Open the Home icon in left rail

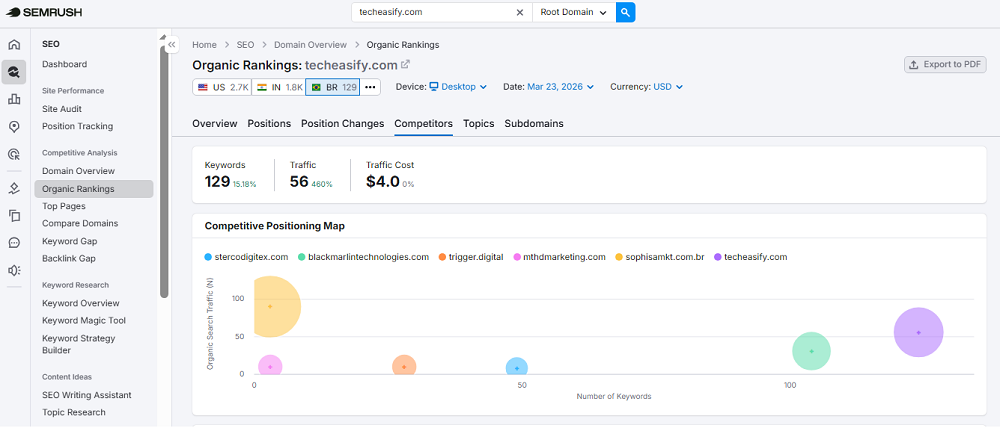pos(14,45)
